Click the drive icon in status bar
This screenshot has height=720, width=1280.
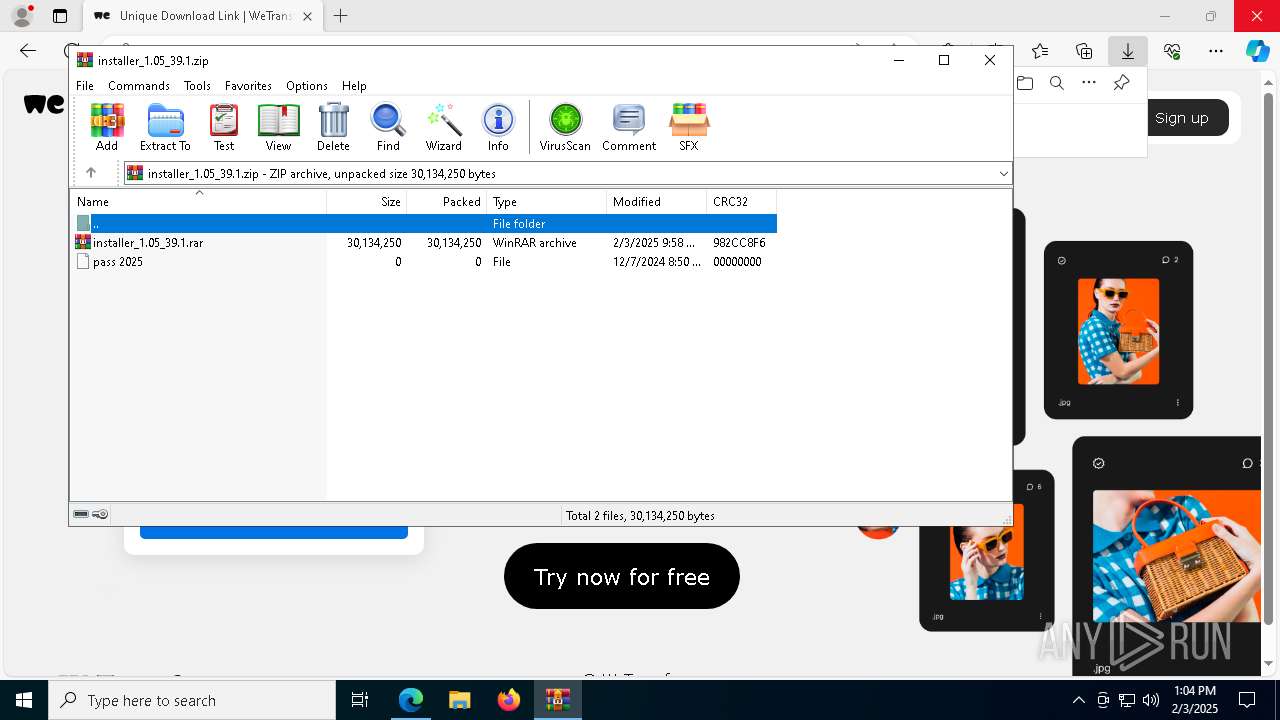(x=81, y=514)
